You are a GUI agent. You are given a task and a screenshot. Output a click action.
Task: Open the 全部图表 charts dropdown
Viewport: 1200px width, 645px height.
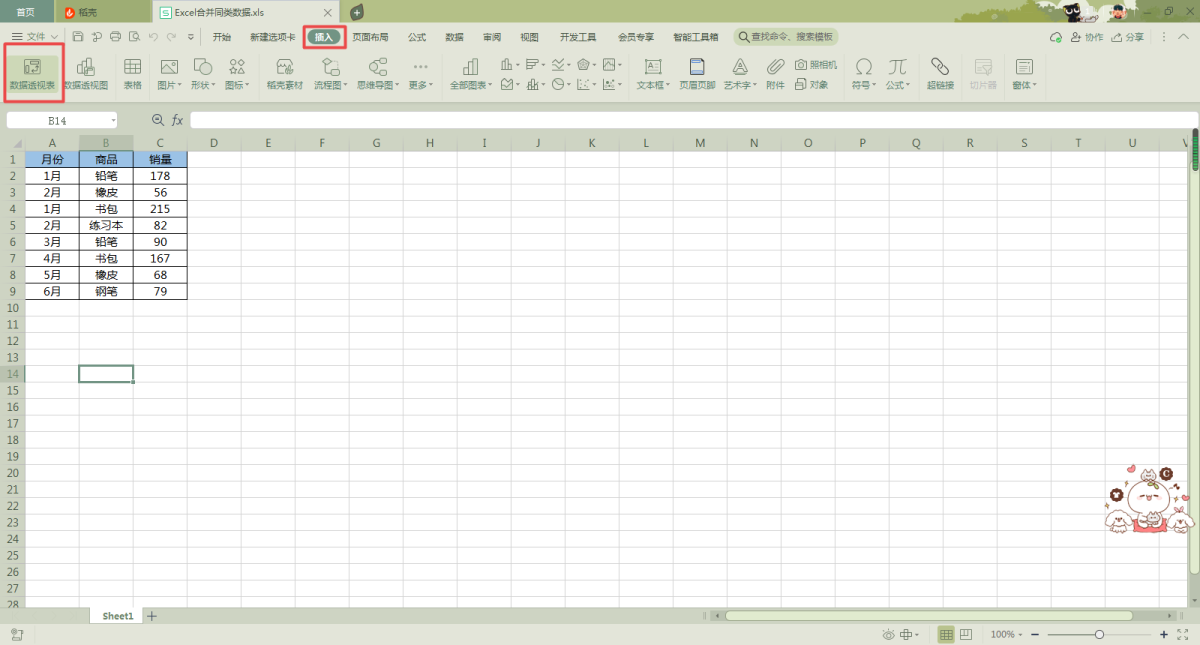[470, 73]
